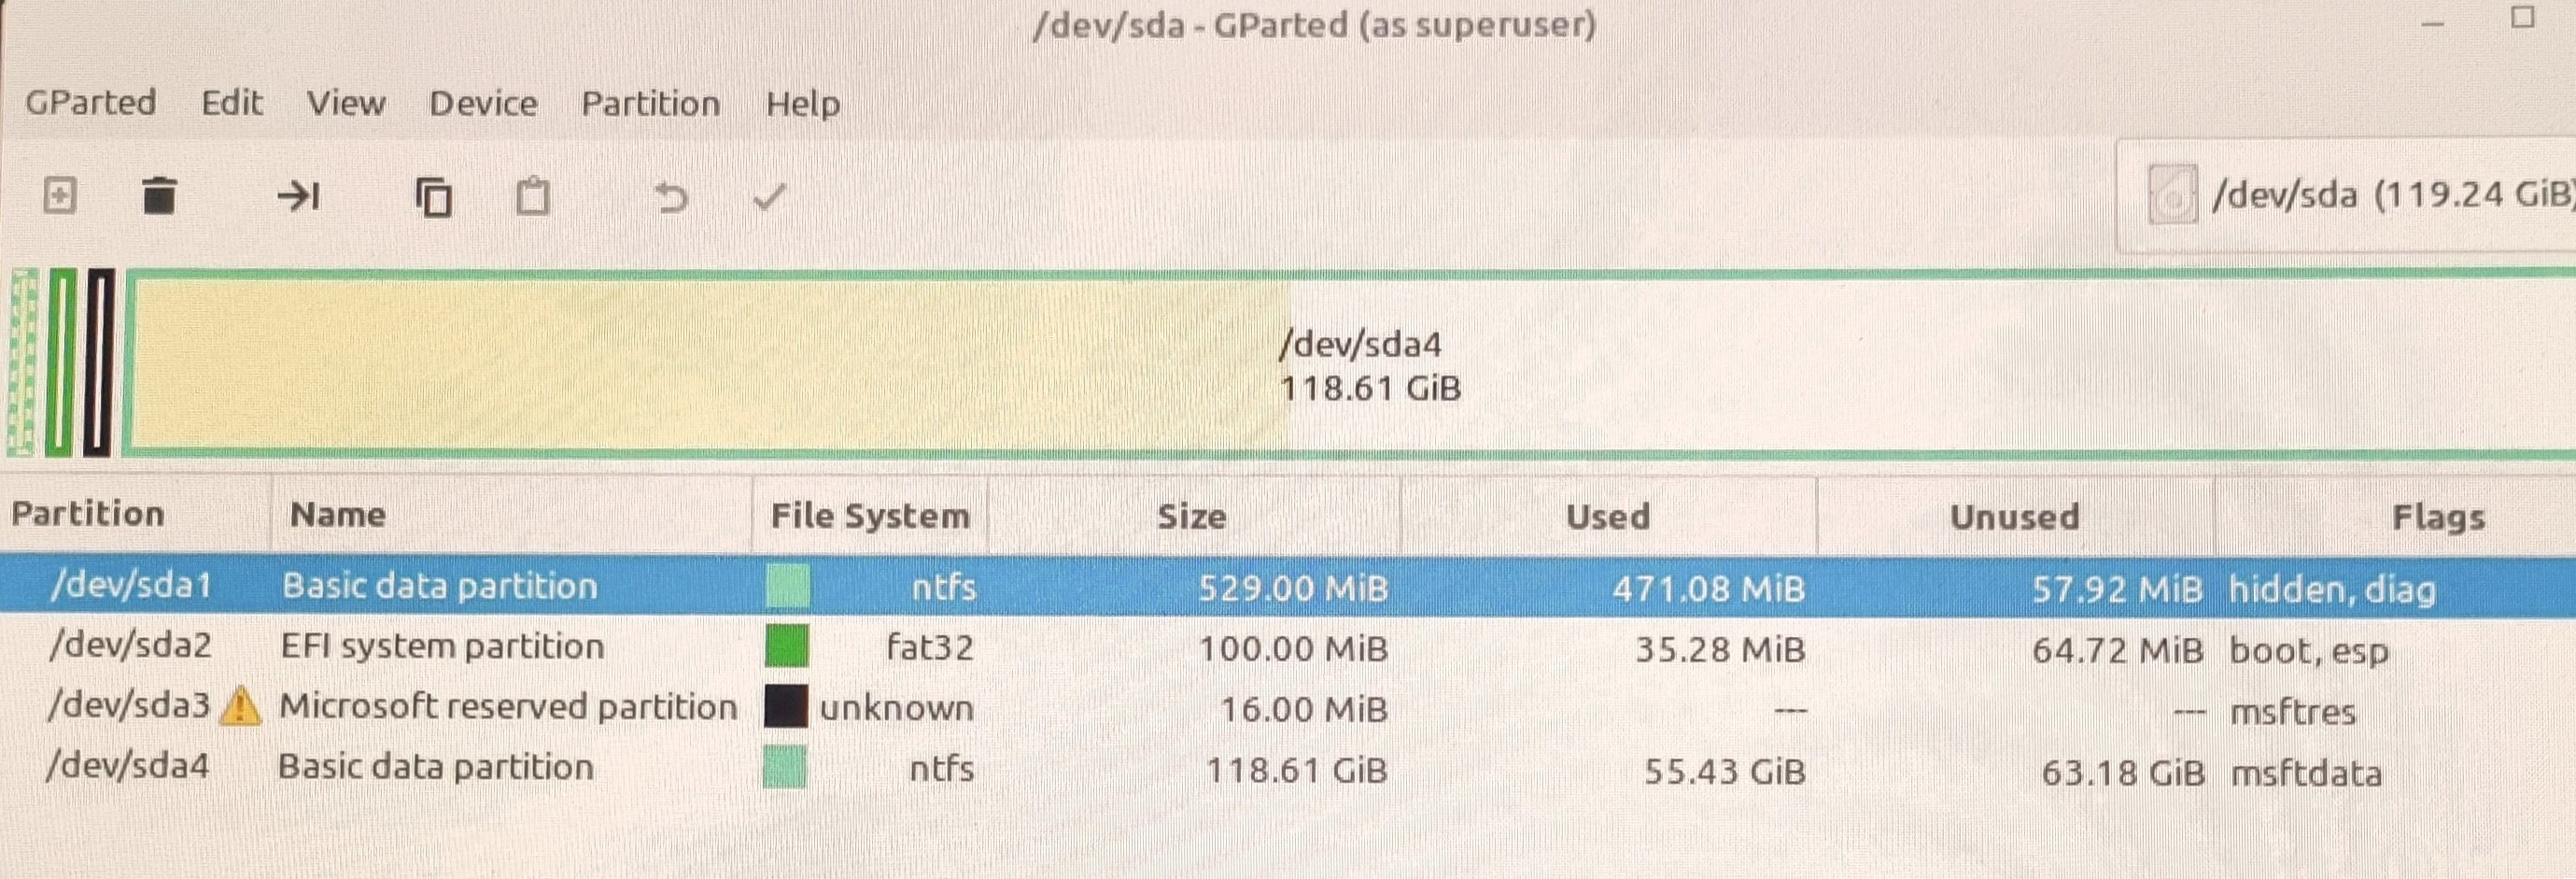Click the File System column header
This screenshot has width=2576, height=879.
tap(869, 516)
